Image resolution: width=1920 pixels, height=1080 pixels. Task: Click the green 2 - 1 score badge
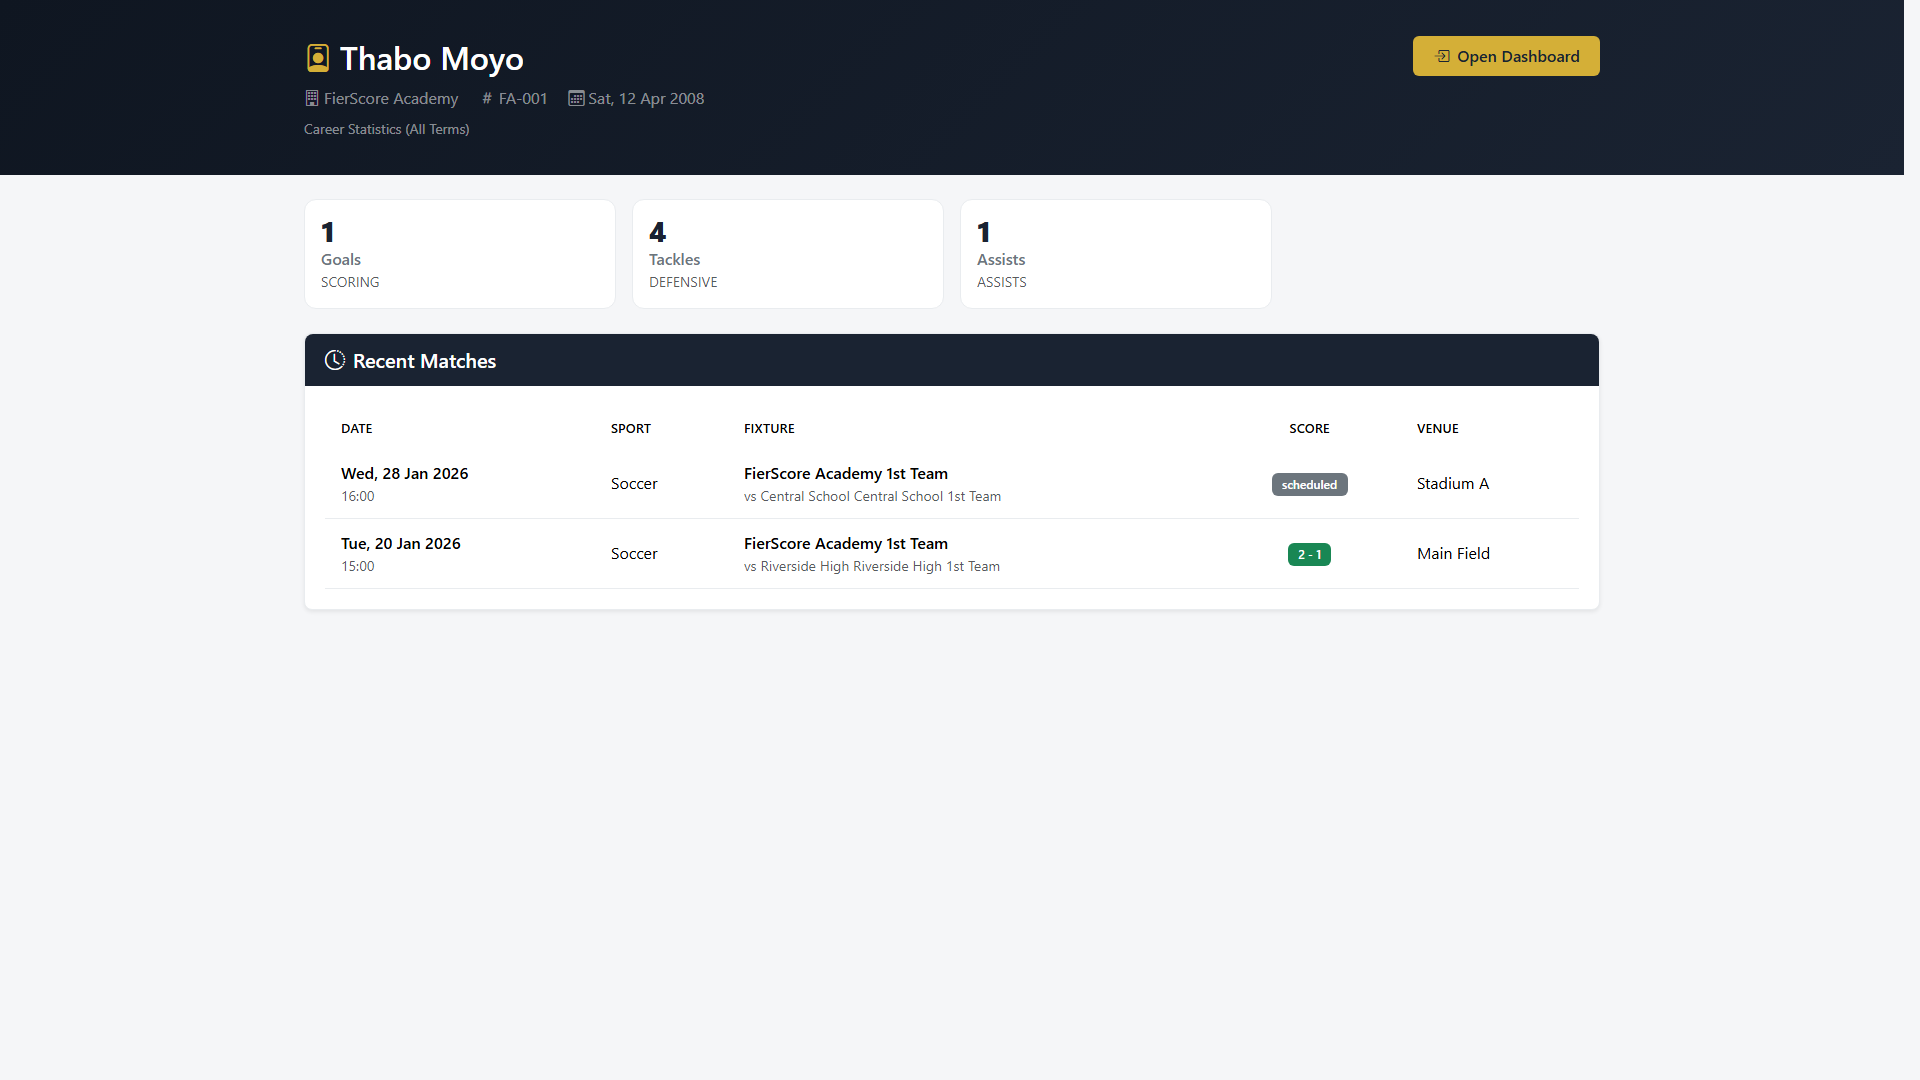[x=1309, y=553]
